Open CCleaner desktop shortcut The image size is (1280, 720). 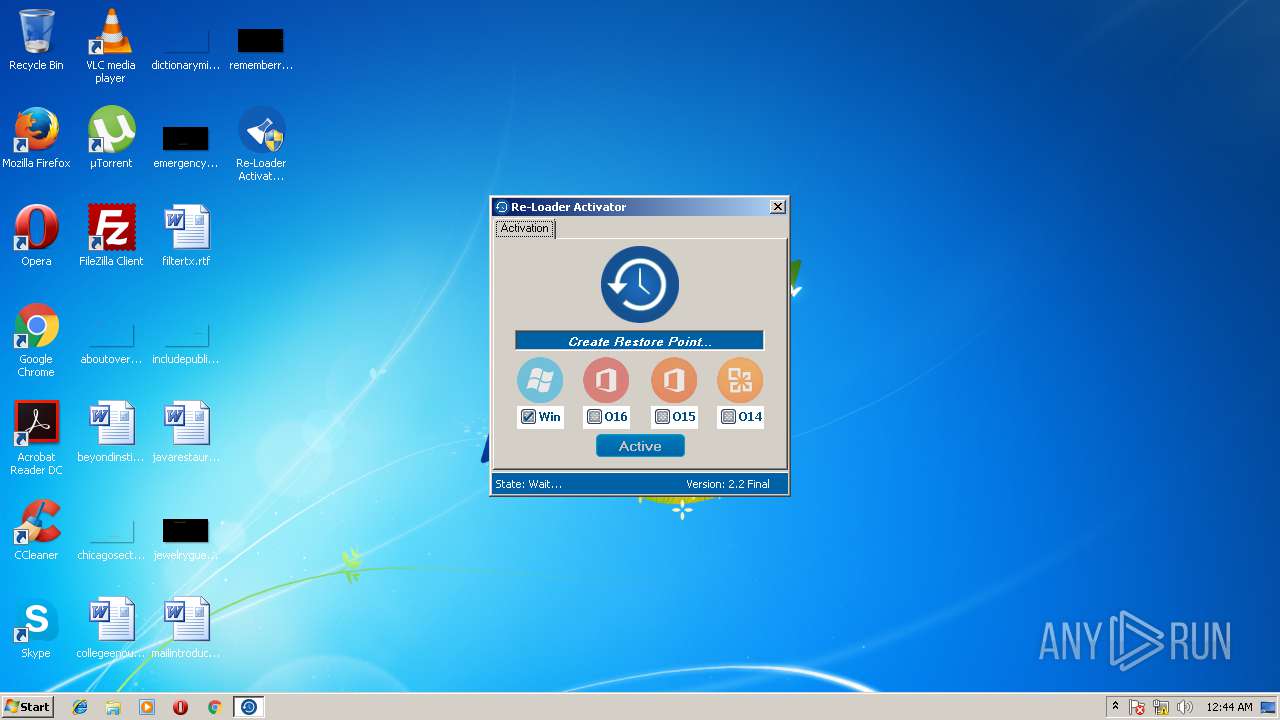pos(36,530)
